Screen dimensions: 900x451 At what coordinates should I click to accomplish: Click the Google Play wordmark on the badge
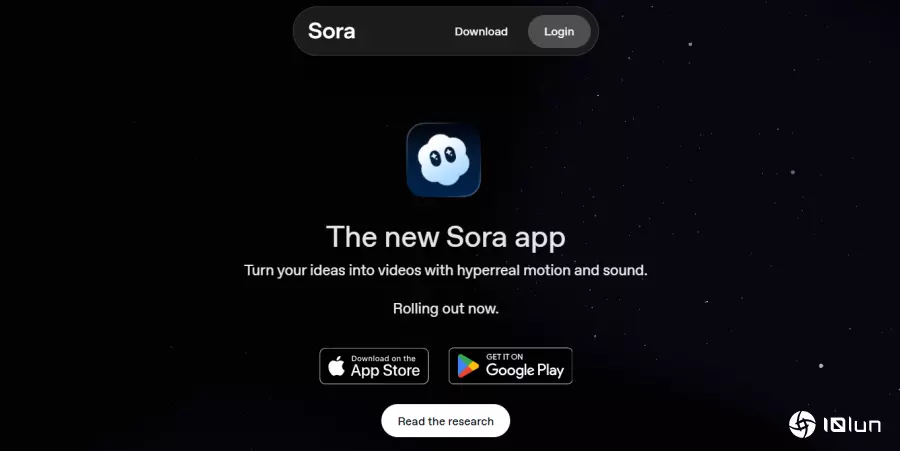525,371
